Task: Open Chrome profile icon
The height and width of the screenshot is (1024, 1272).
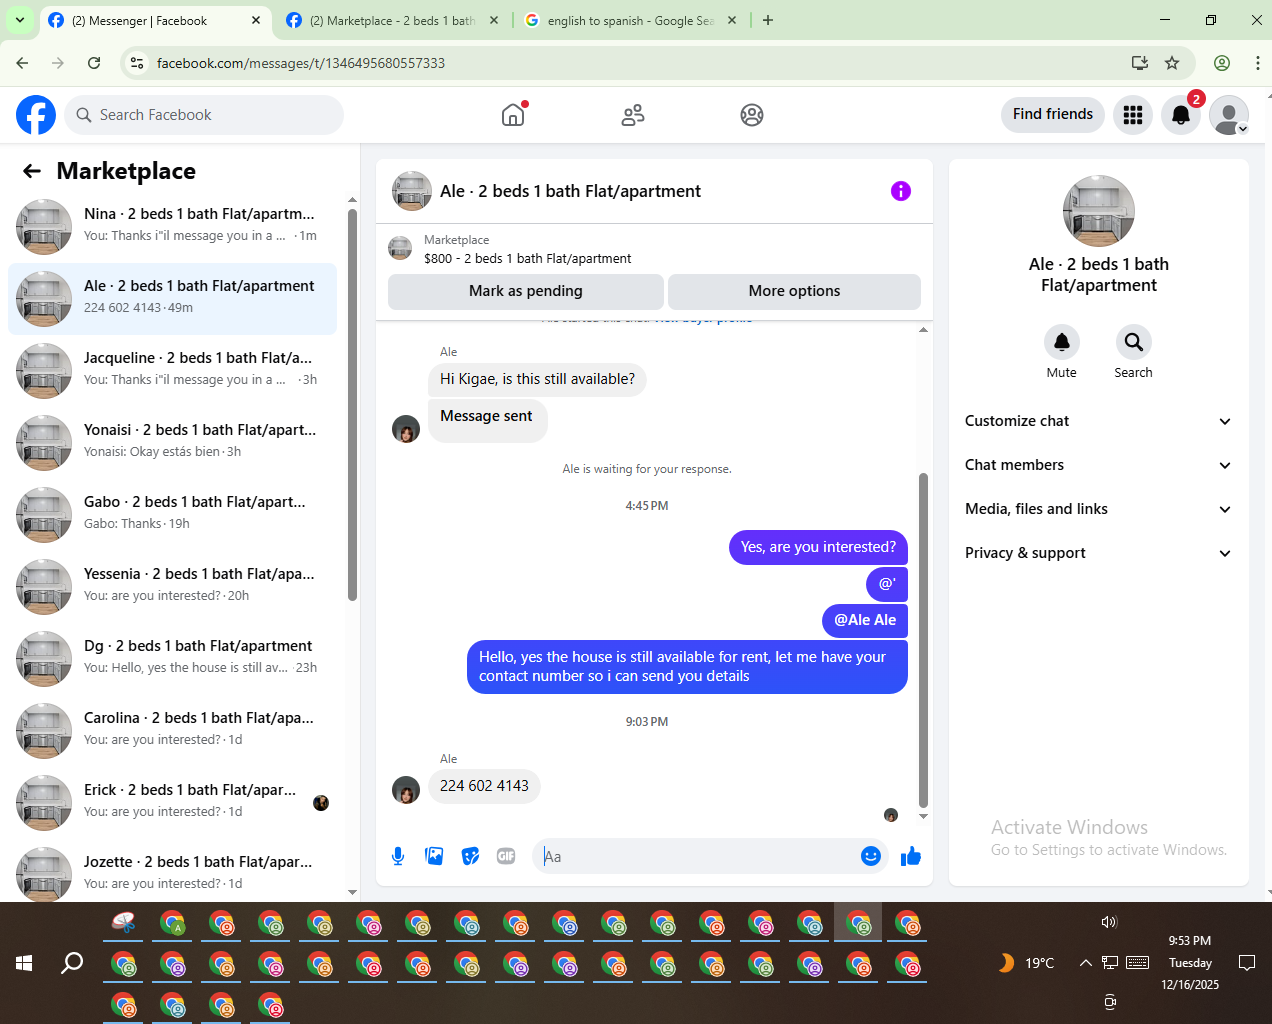Action: pos(1222,63)
